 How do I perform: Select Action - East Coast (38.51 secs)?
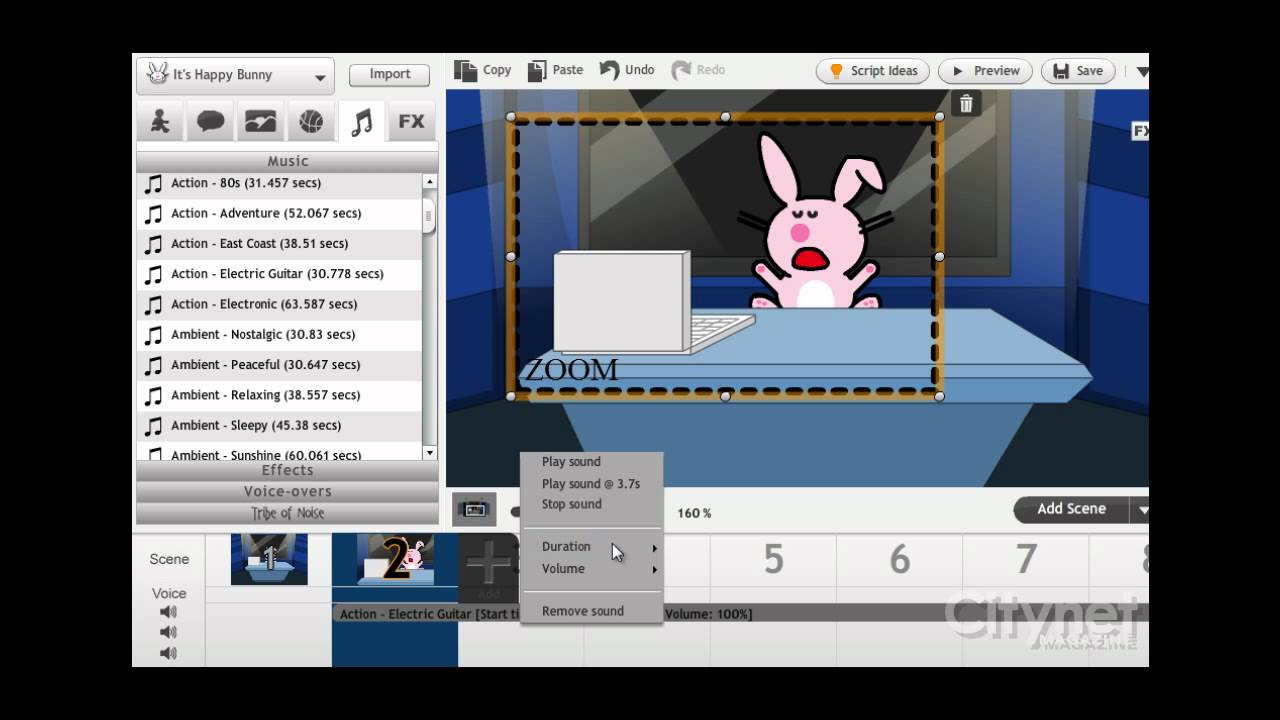coord(279,244)
